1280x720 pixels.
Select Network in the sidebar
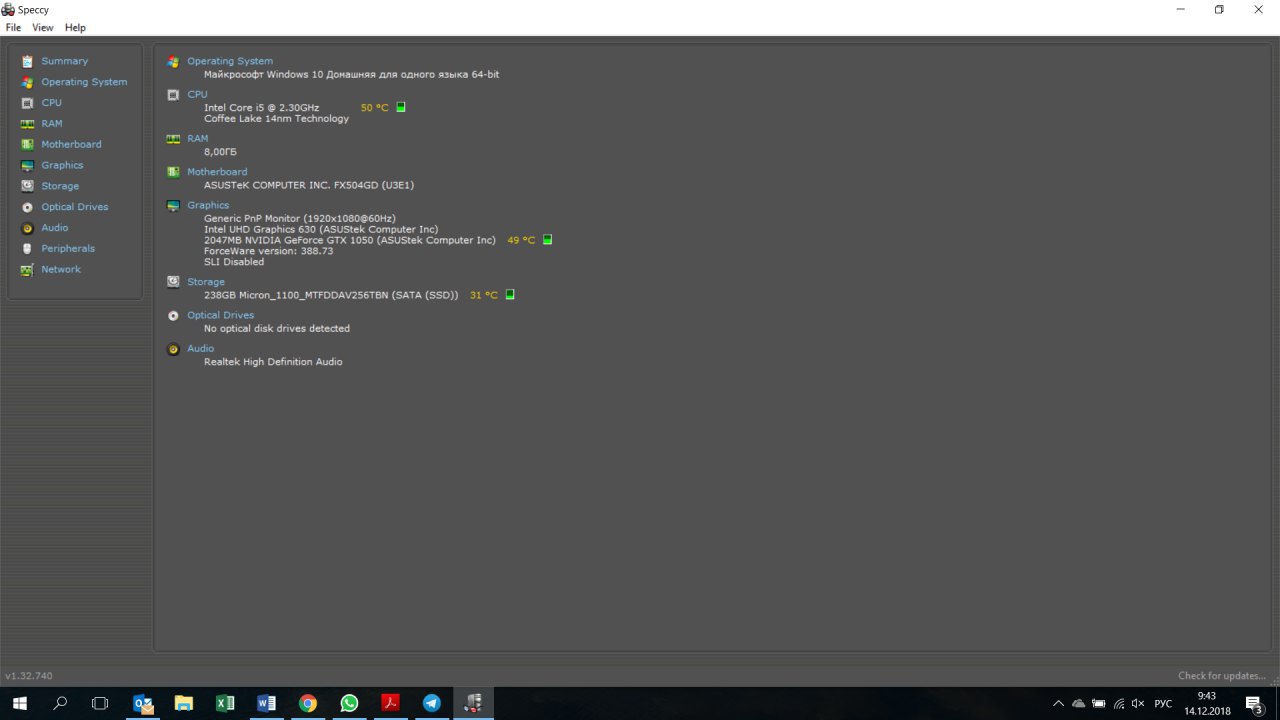point(61,269)
